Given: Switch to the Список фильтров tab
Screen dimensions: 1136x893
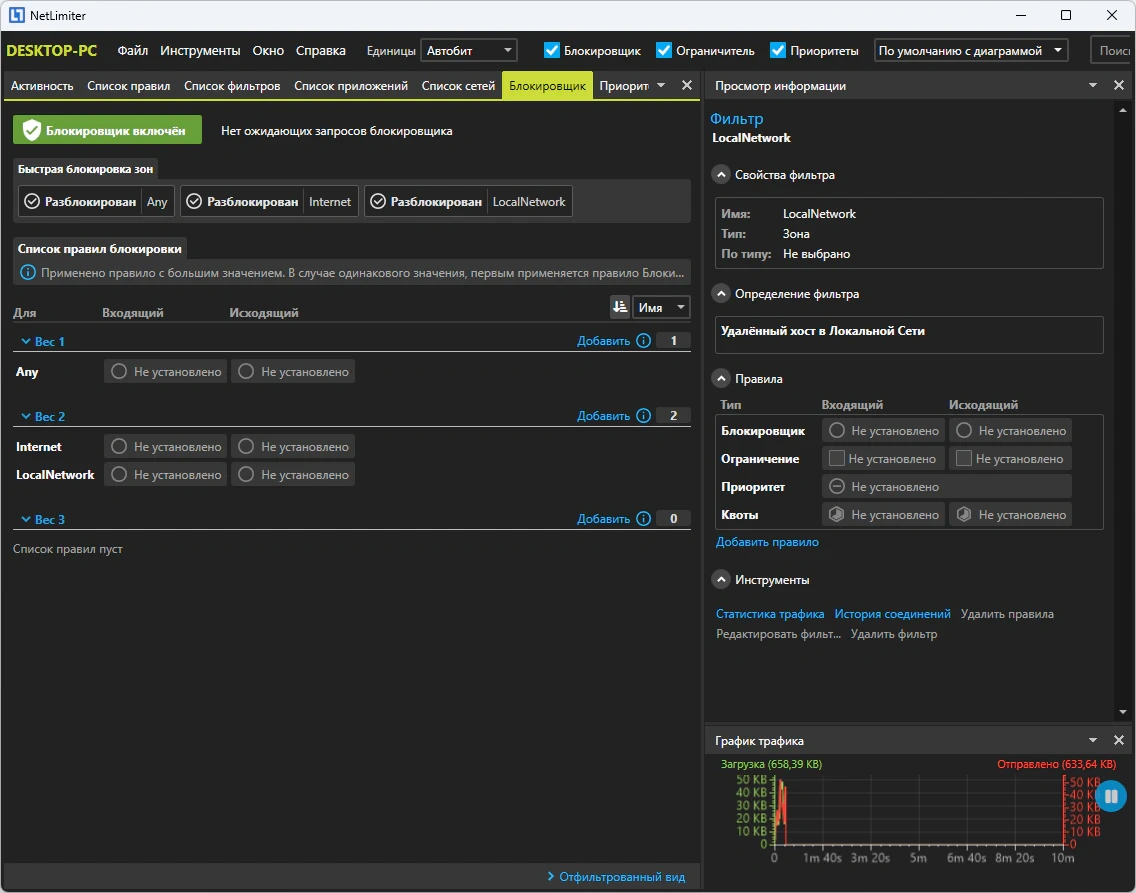Looking at the screenshot, I should click(232, 85).
